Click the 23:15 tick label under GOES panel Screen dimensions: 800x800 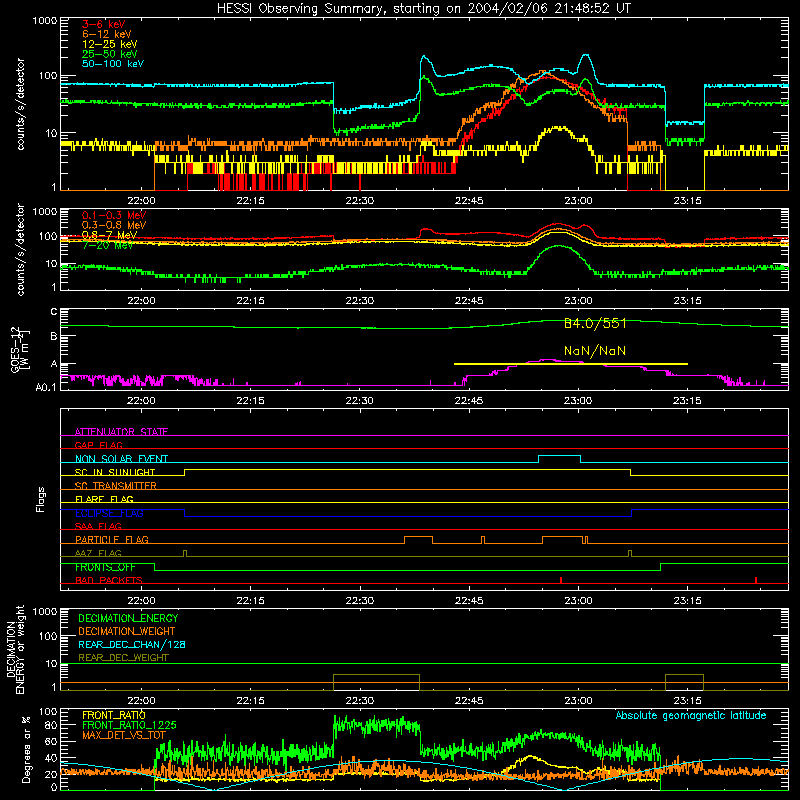tap(687, 401)
